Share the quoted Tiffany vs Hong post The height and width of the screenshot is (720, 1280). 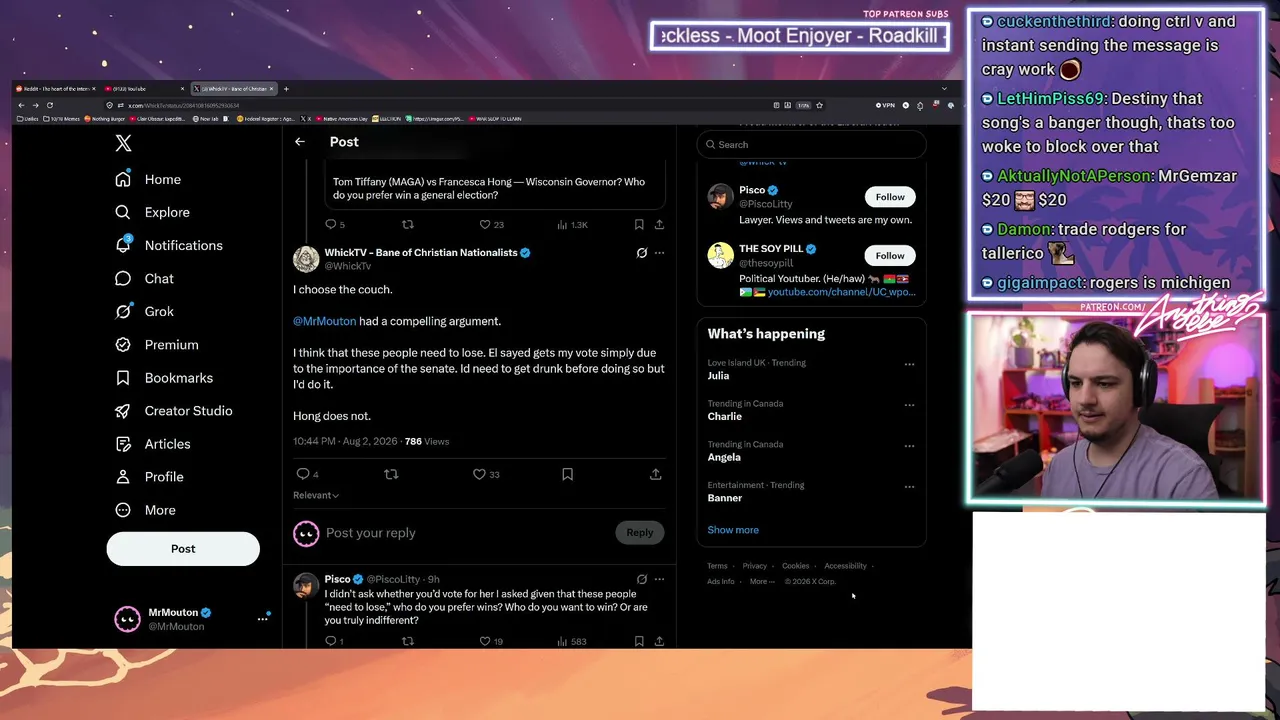(659, 225)
